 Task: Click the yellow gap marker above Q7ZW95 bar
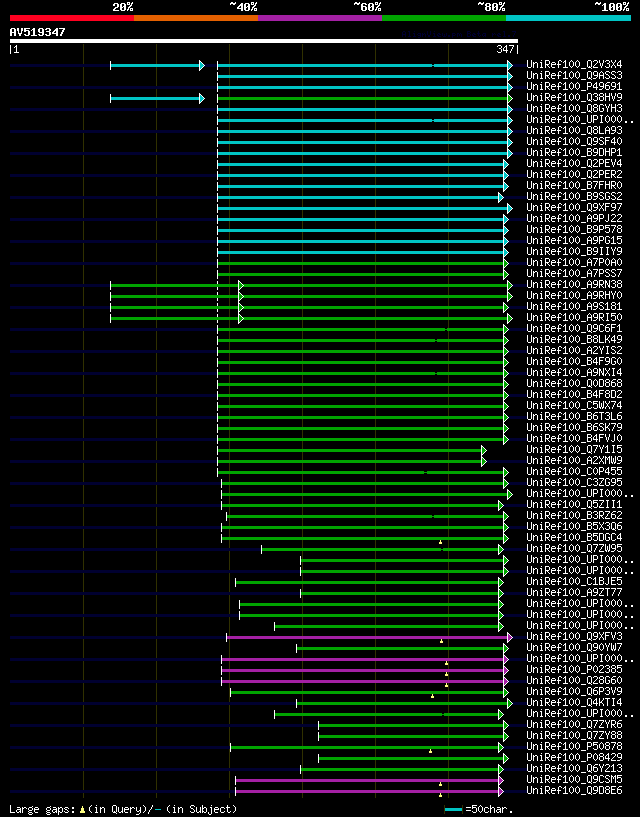[440, 542]
